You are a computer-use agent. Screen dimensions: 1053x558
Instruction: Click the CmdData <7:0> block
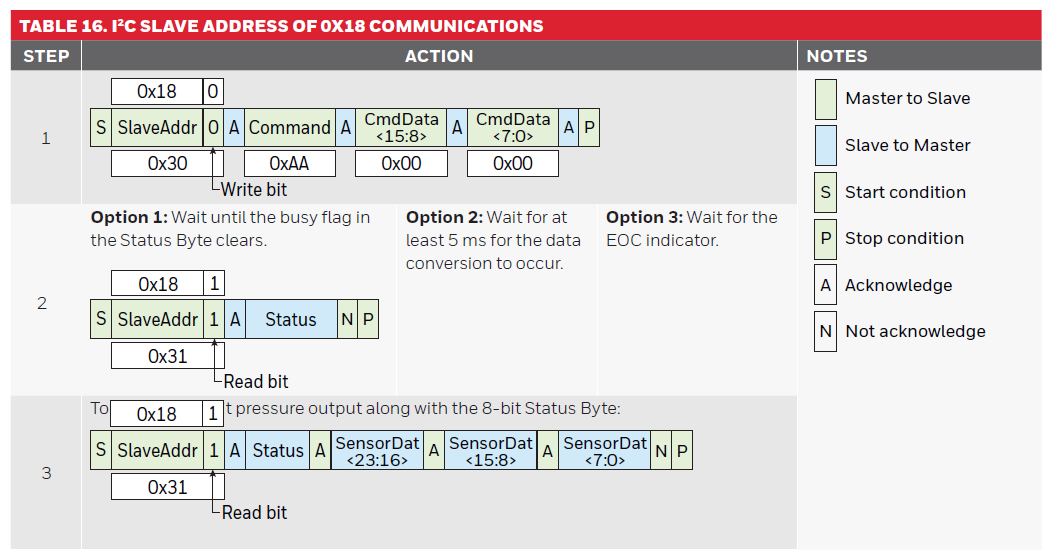[513, 128]
